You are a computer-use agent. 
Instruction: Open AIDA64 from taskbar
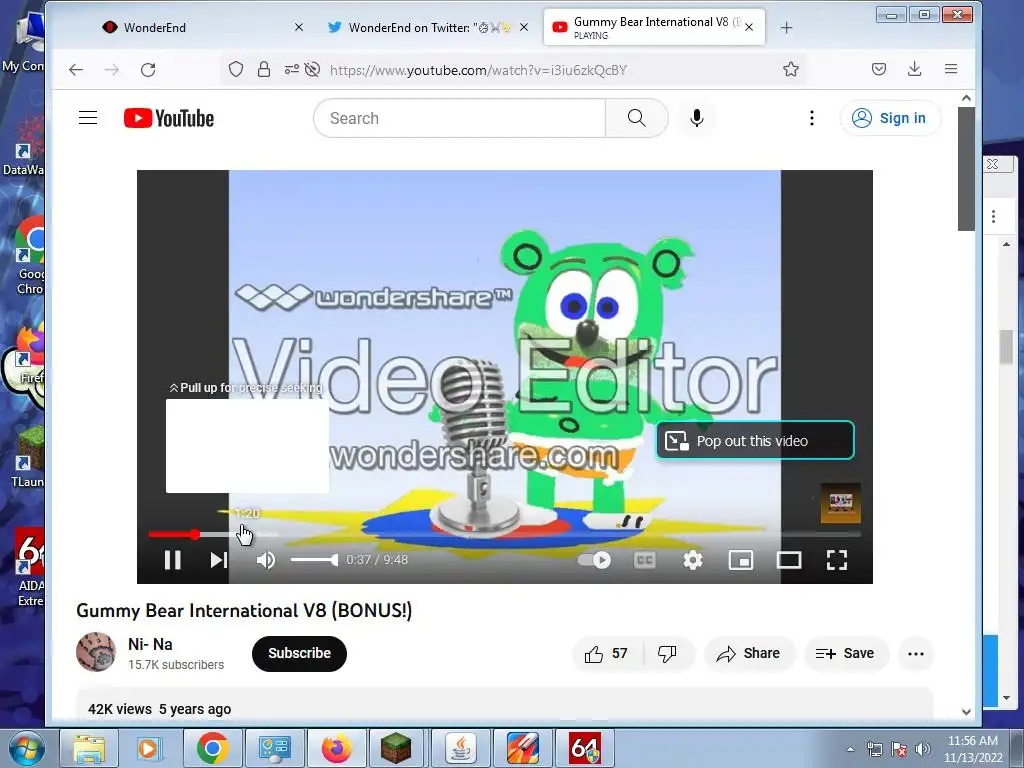pos(585,748)
